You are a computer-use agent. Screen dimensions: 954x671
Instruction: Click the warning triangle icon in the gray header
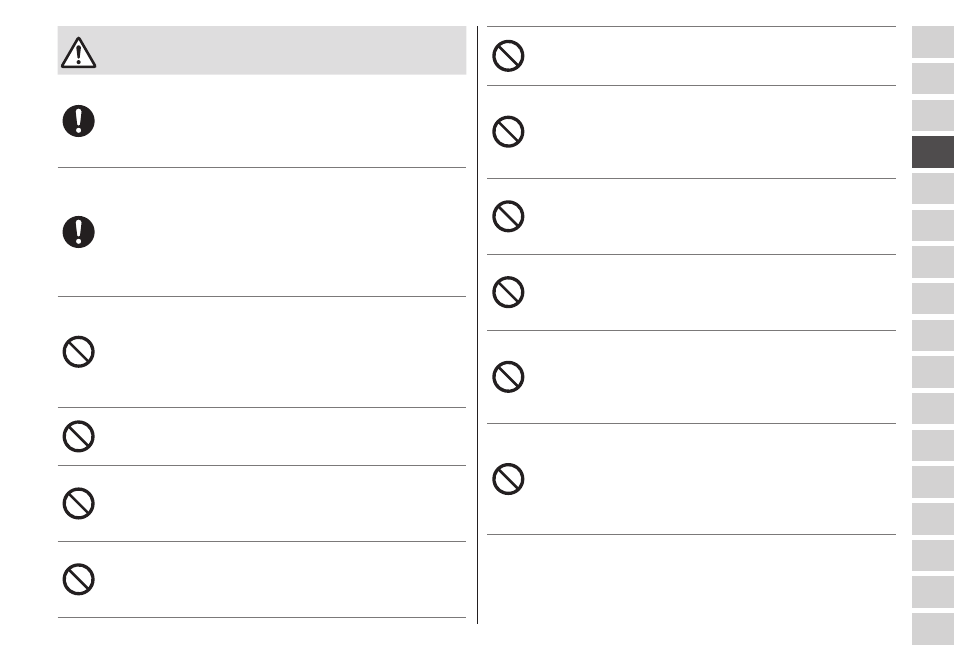coord(78,53)
